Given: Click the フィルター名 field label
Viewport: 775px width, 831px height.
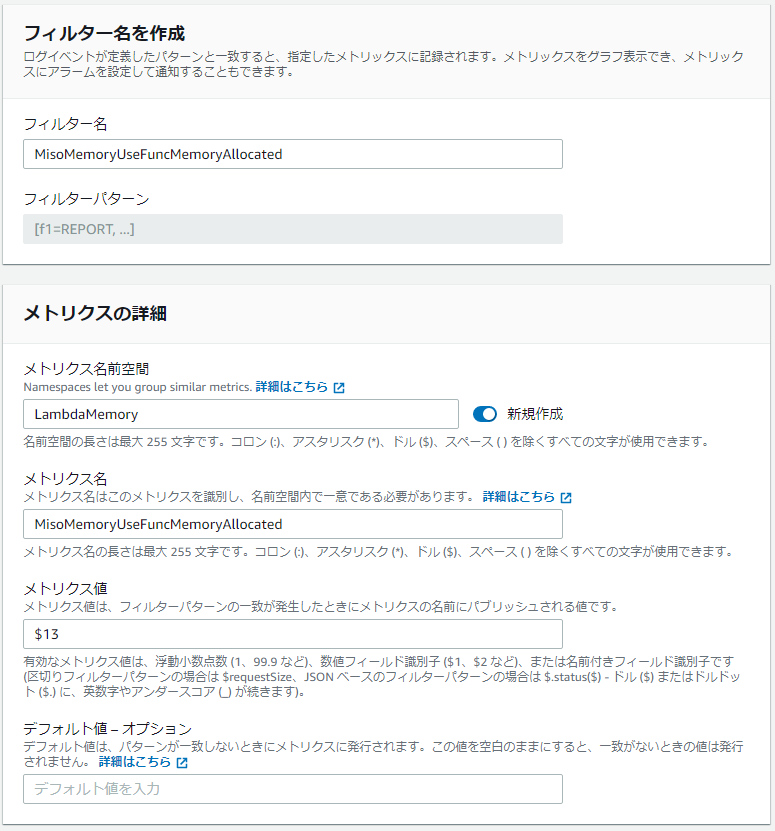Looking at the screenshot, I should pos(65,124).
